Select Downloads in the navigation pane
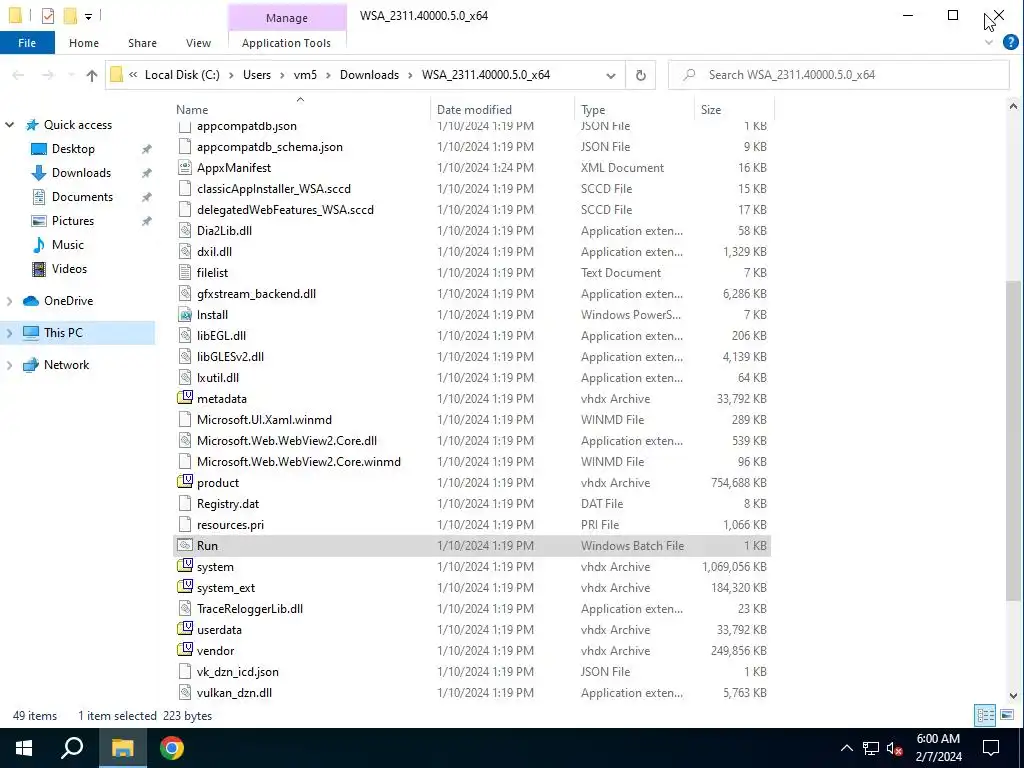Screen dimensions: 1024x768 coord(81,173)
